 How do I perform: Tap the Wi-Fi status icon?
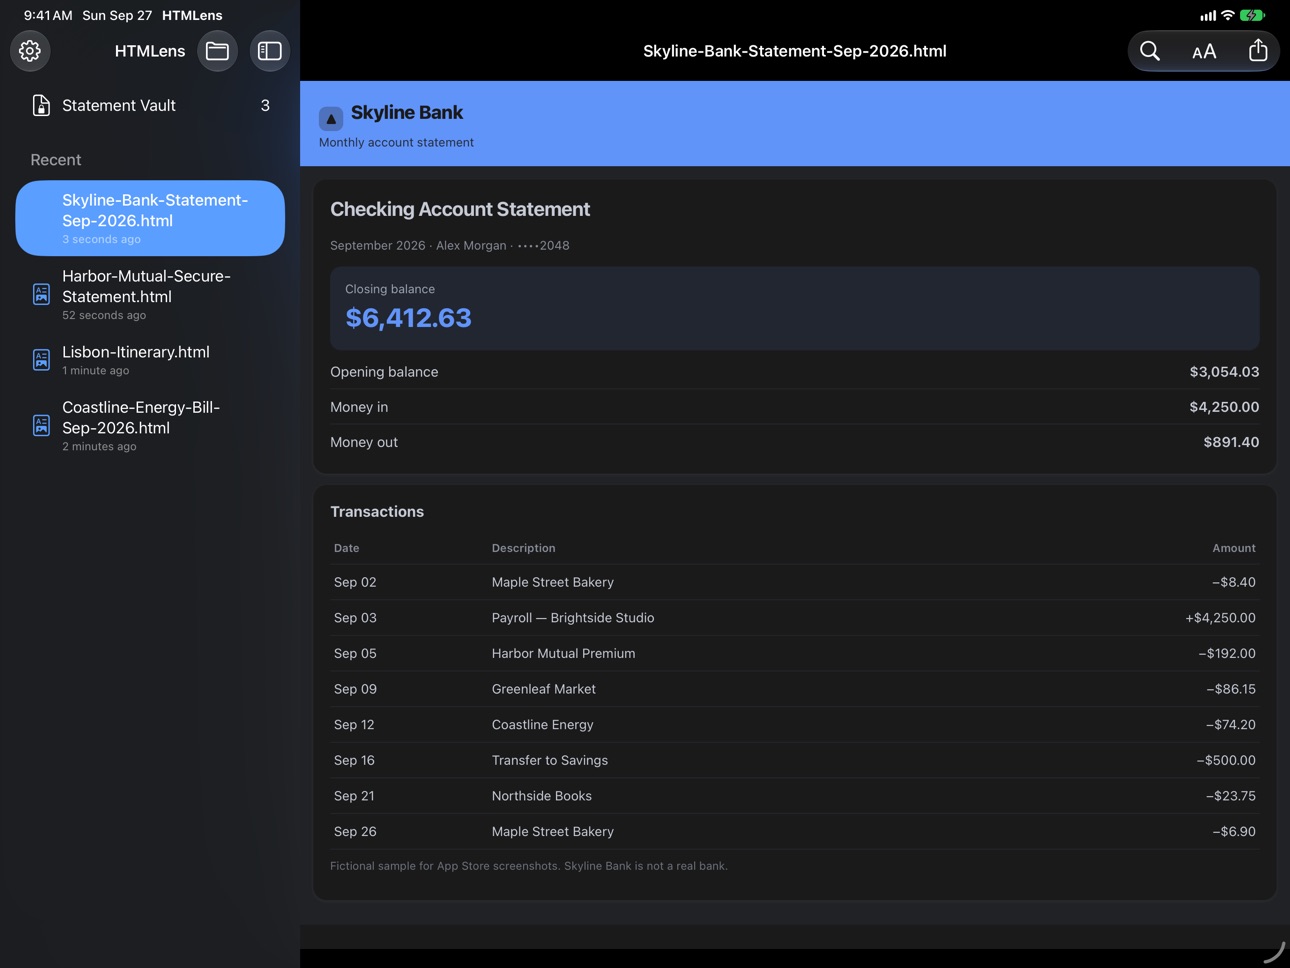1227,15
